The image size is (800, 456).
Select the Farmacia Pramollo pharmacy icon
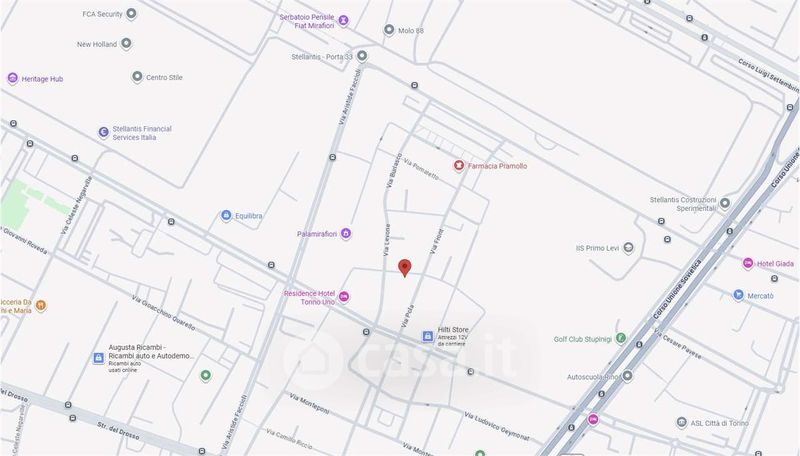tap(459, 166)
